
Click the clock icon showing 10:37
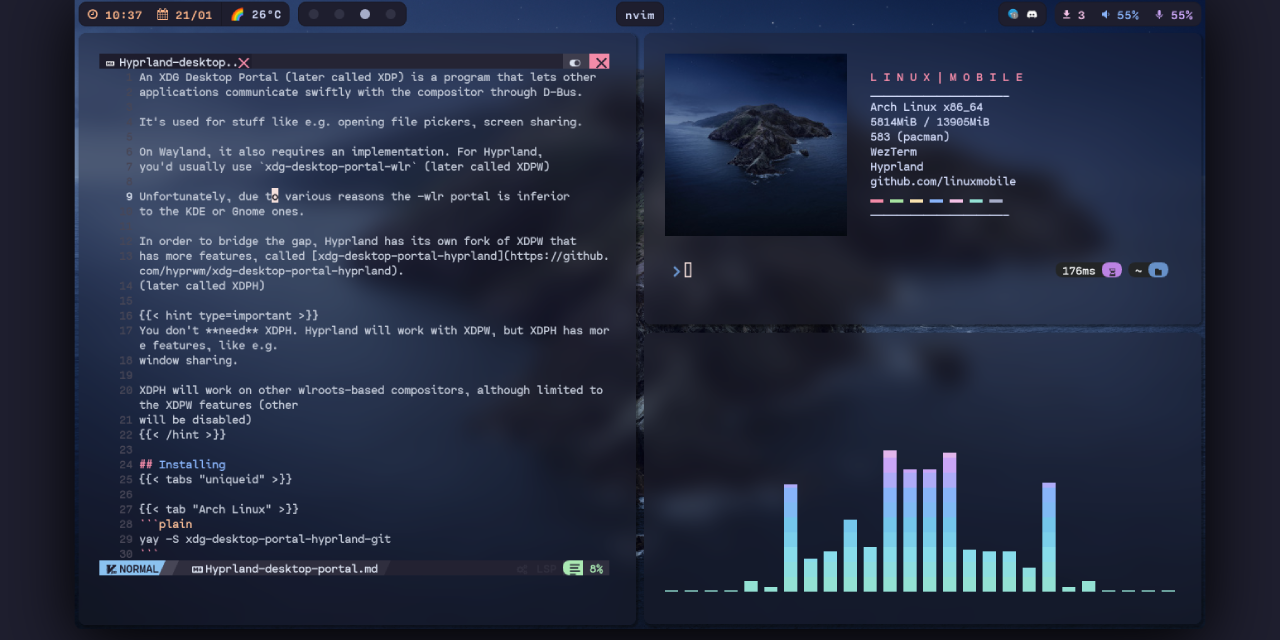(x=93, y=15)
